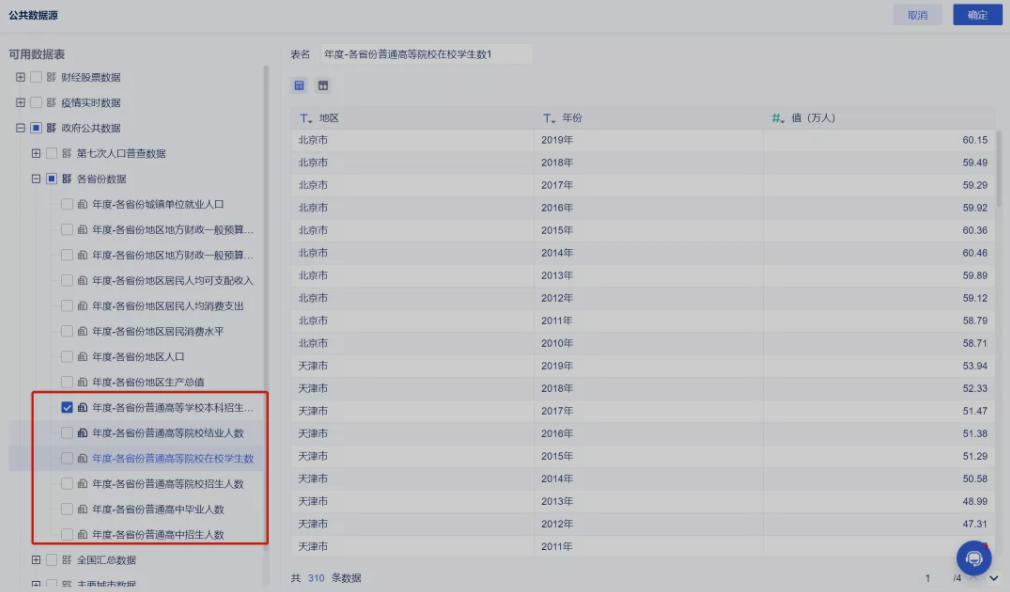The image size is (1010, 592).
Task: Check the 年度-各省份普通高等院校在校学生数 checkbox
Action: pos(67,458)
